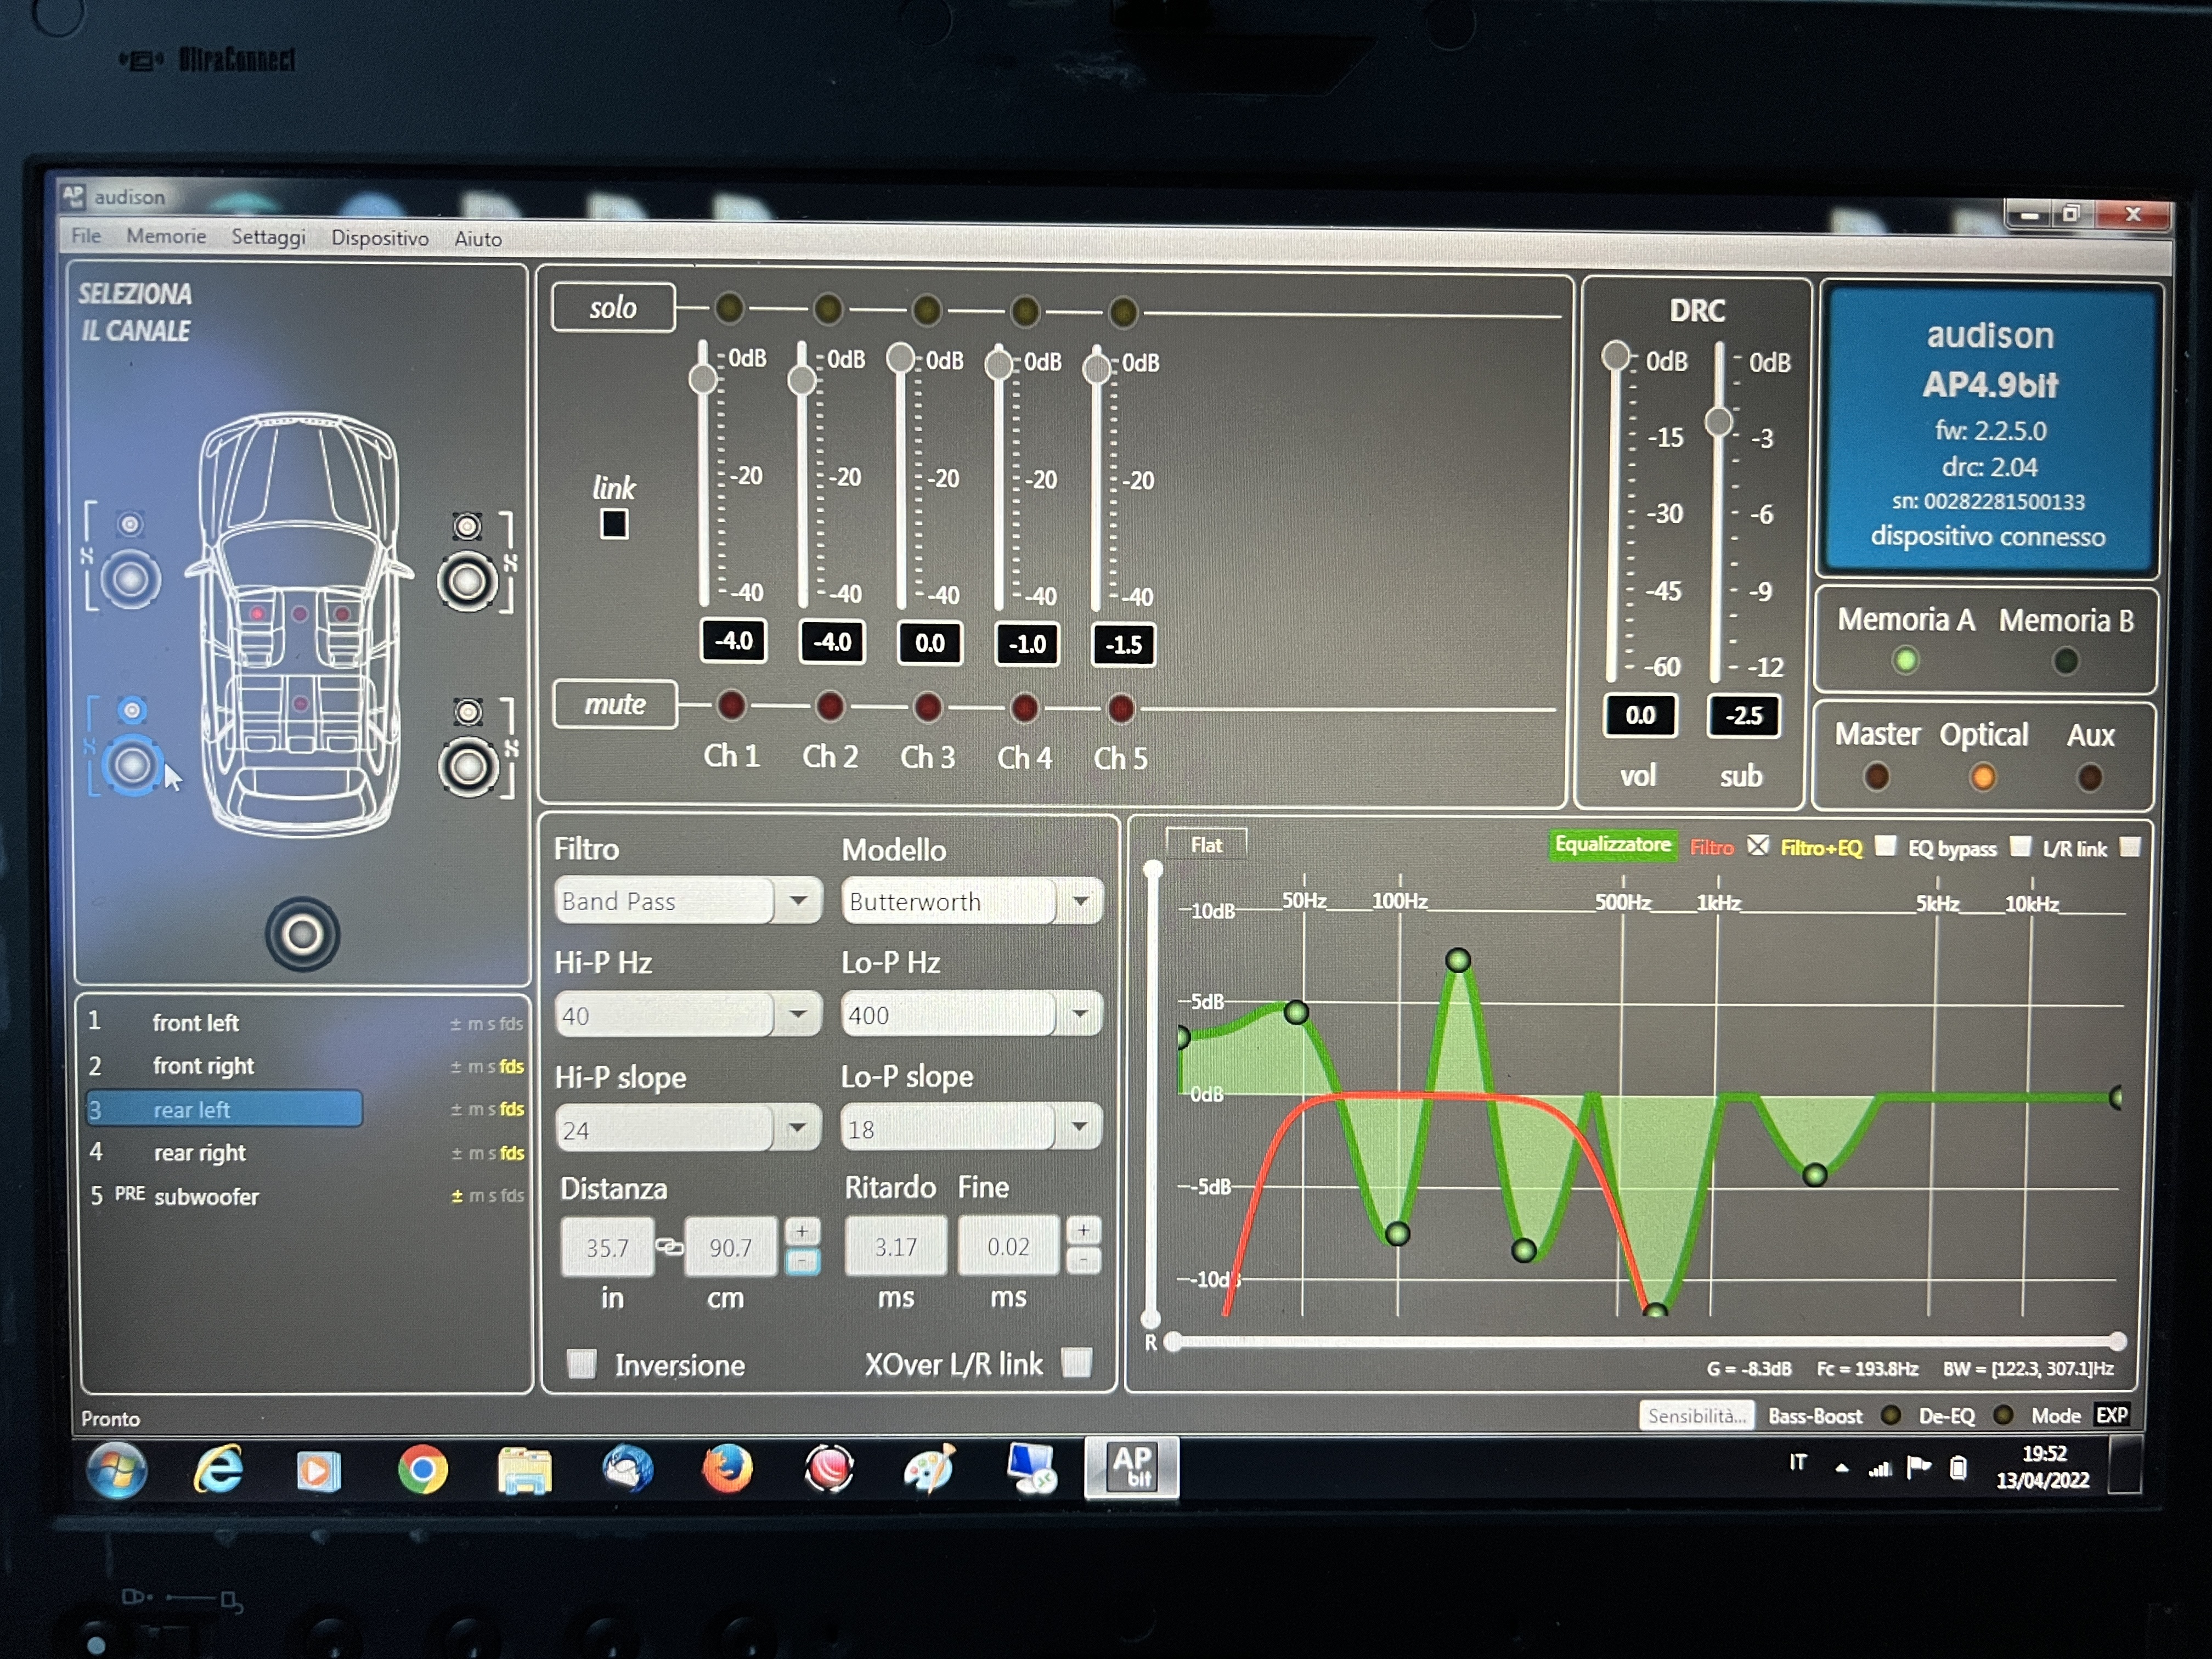This screenshot has width=2212, height=1659.
Task: Open Windows Explorer folder in taskbar
Action: pos(524,1470)
